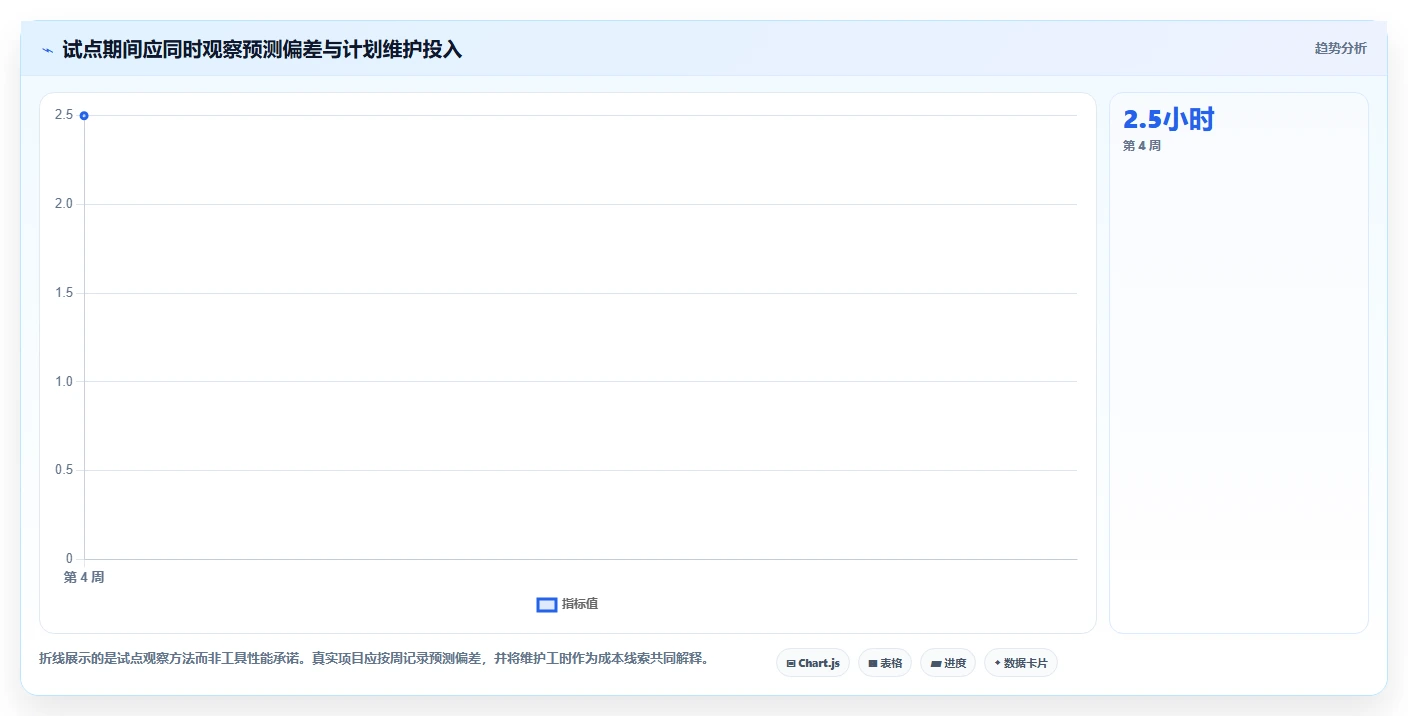Click the 2.0 y-axis tick label
The height and width of the screenshot is (716, 1408).
(x=64, y=204)
